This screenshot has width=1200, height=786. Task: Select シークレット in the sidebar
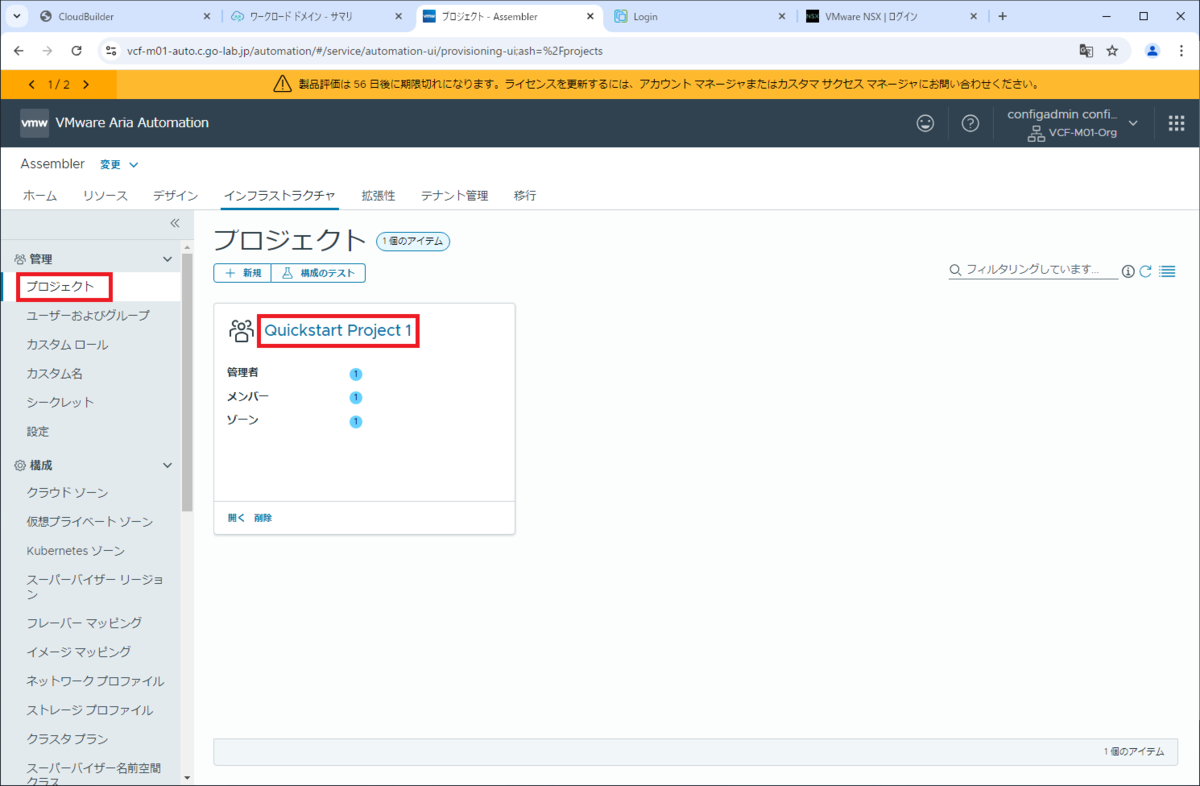(60, 403)
